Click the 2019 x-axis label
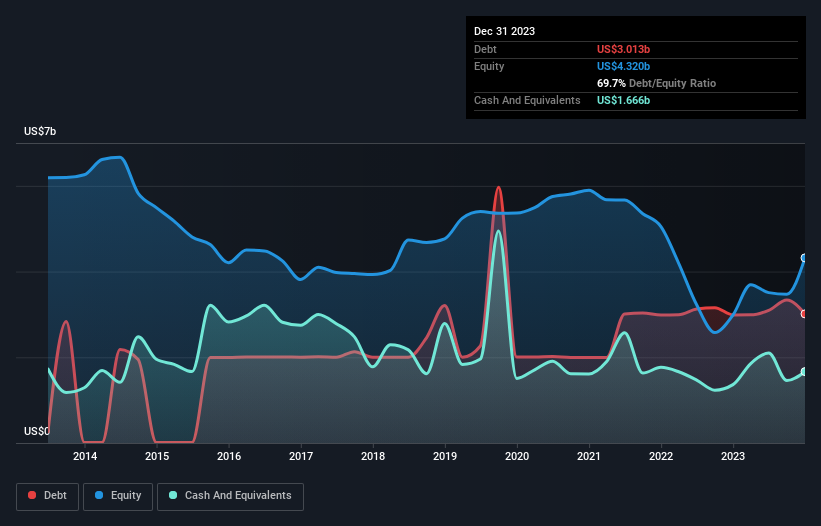 click(445, 456)
